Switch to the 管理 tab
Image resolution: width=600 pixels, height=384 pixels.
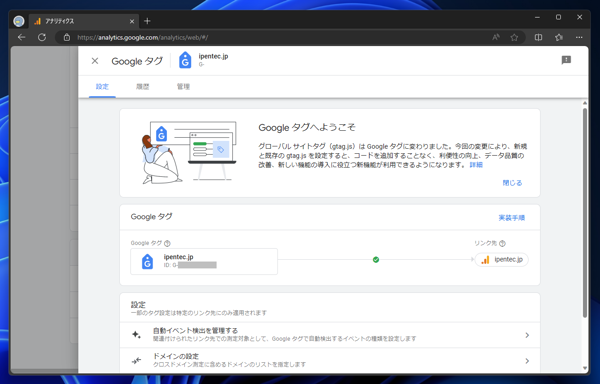point(183,87)
